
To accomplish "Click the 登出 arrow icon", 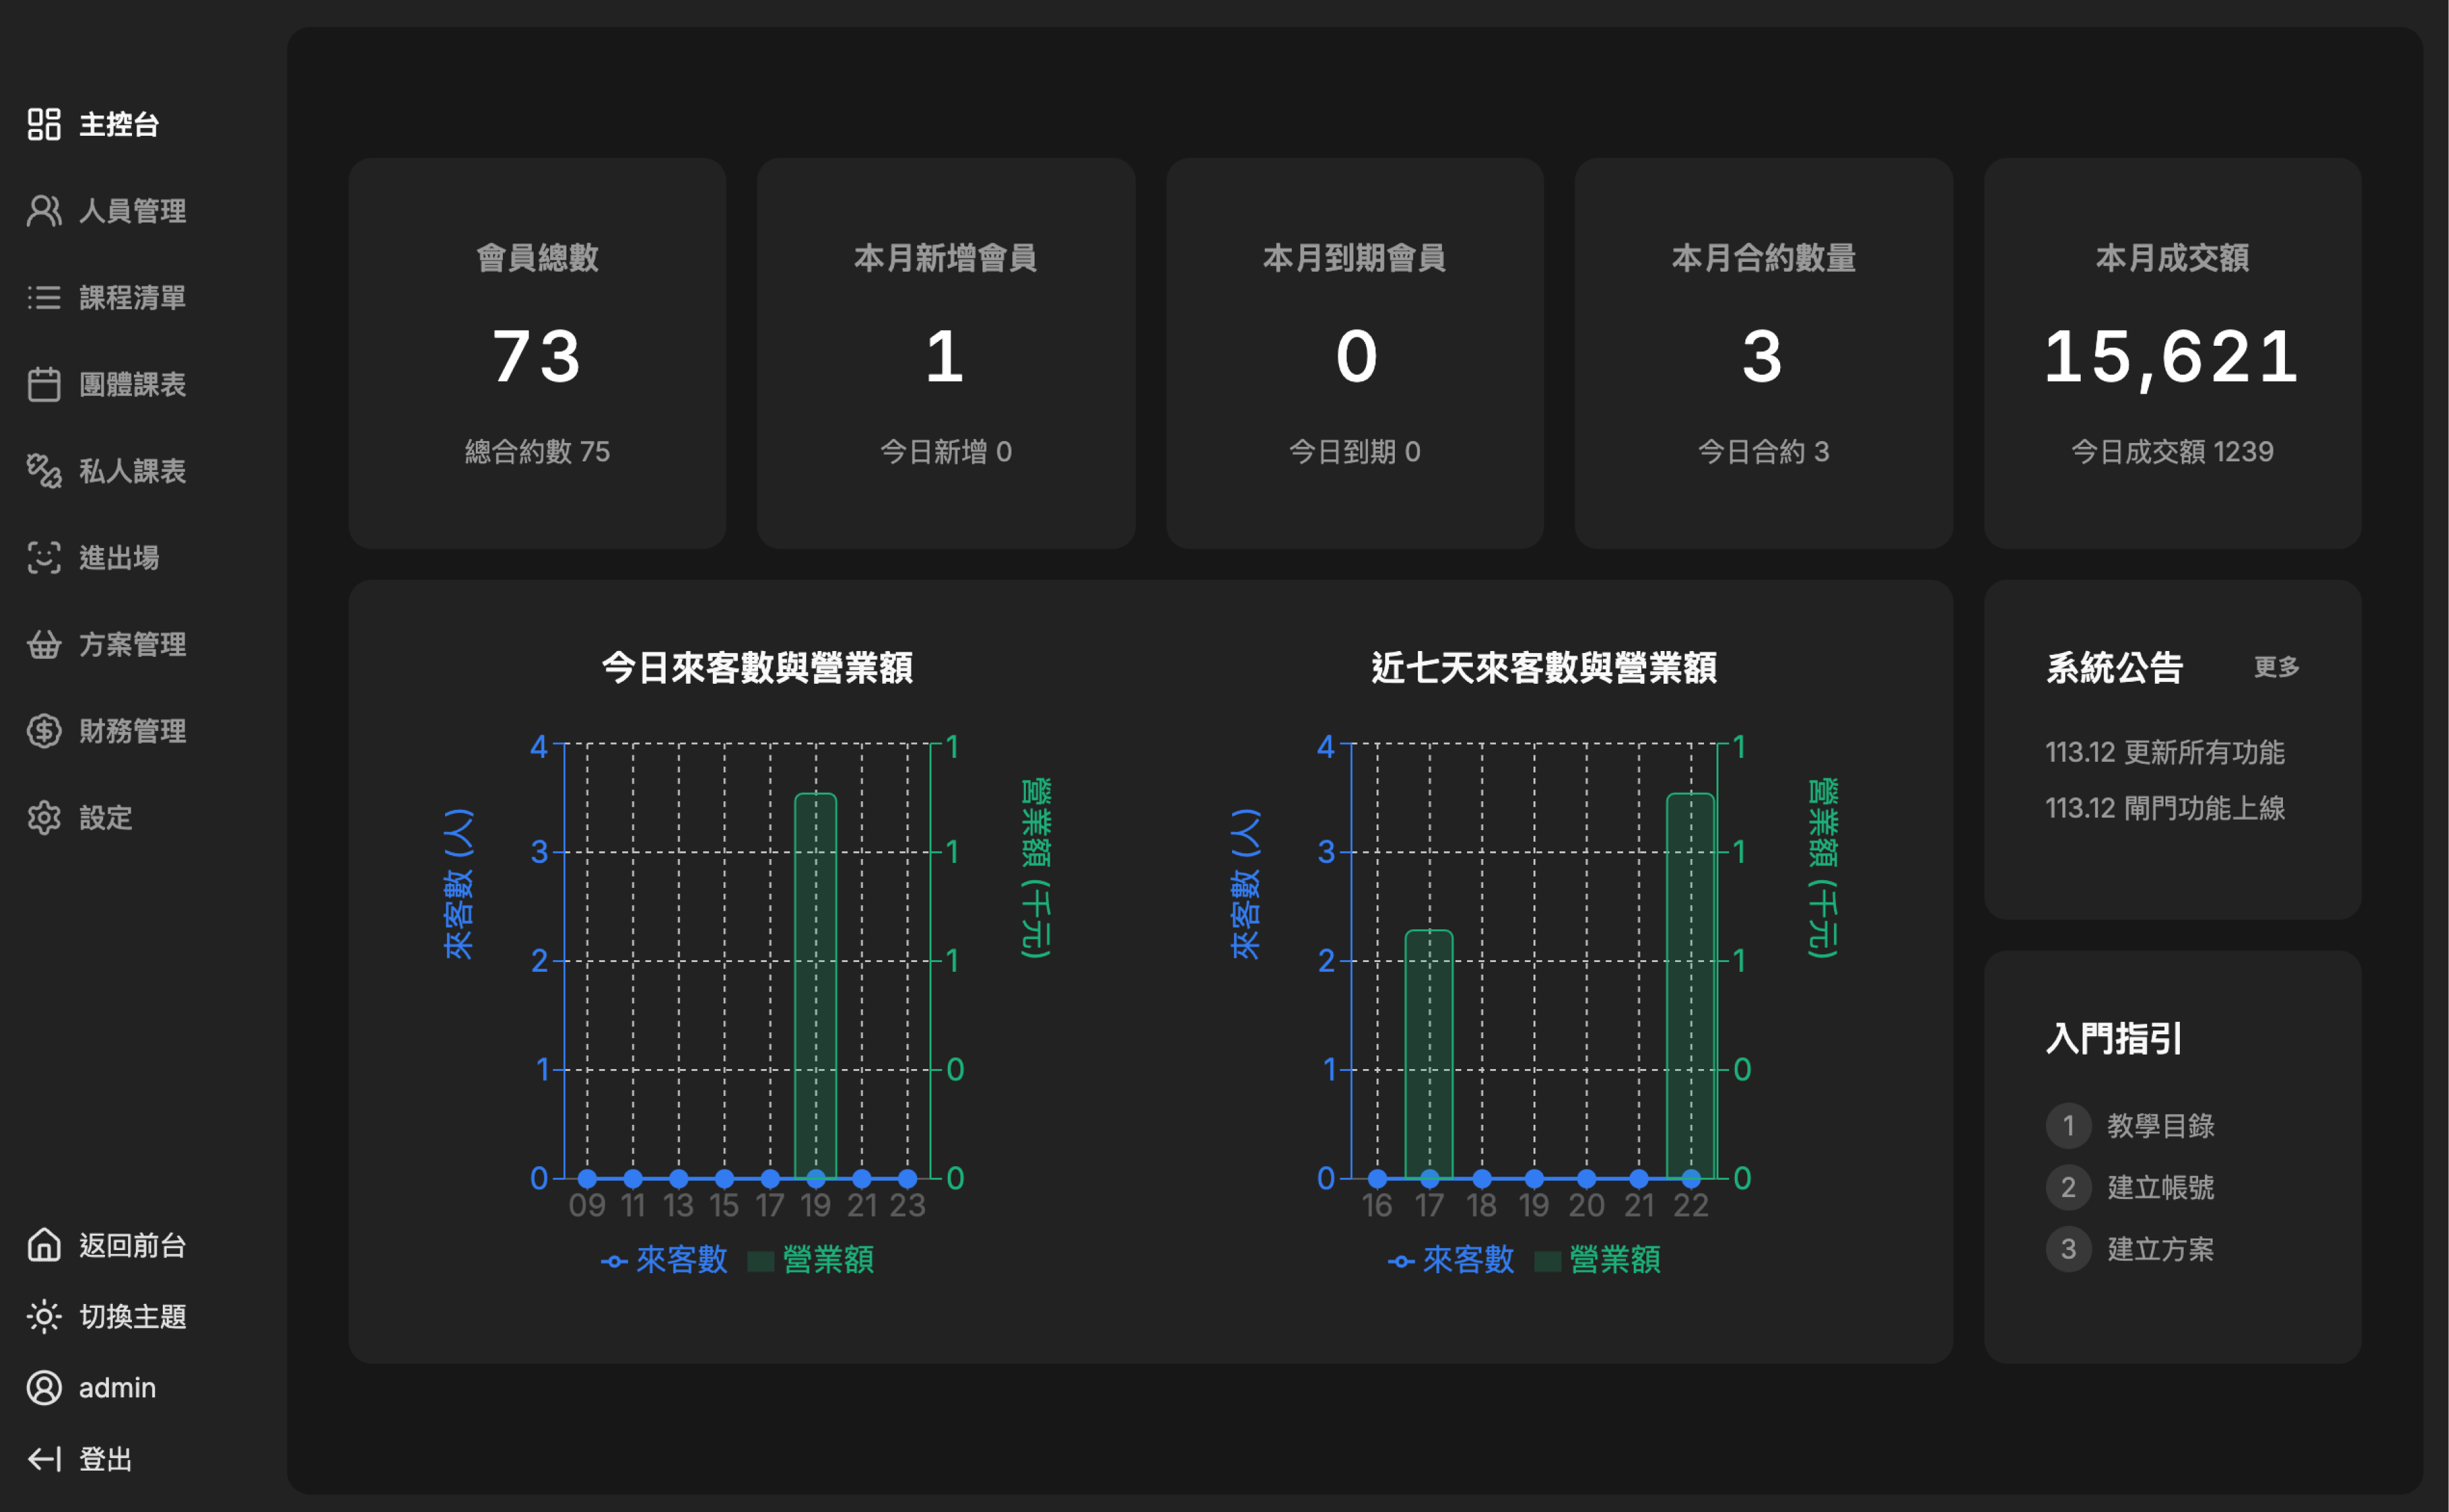I will pyautogui.click(x=44, y=1459).
